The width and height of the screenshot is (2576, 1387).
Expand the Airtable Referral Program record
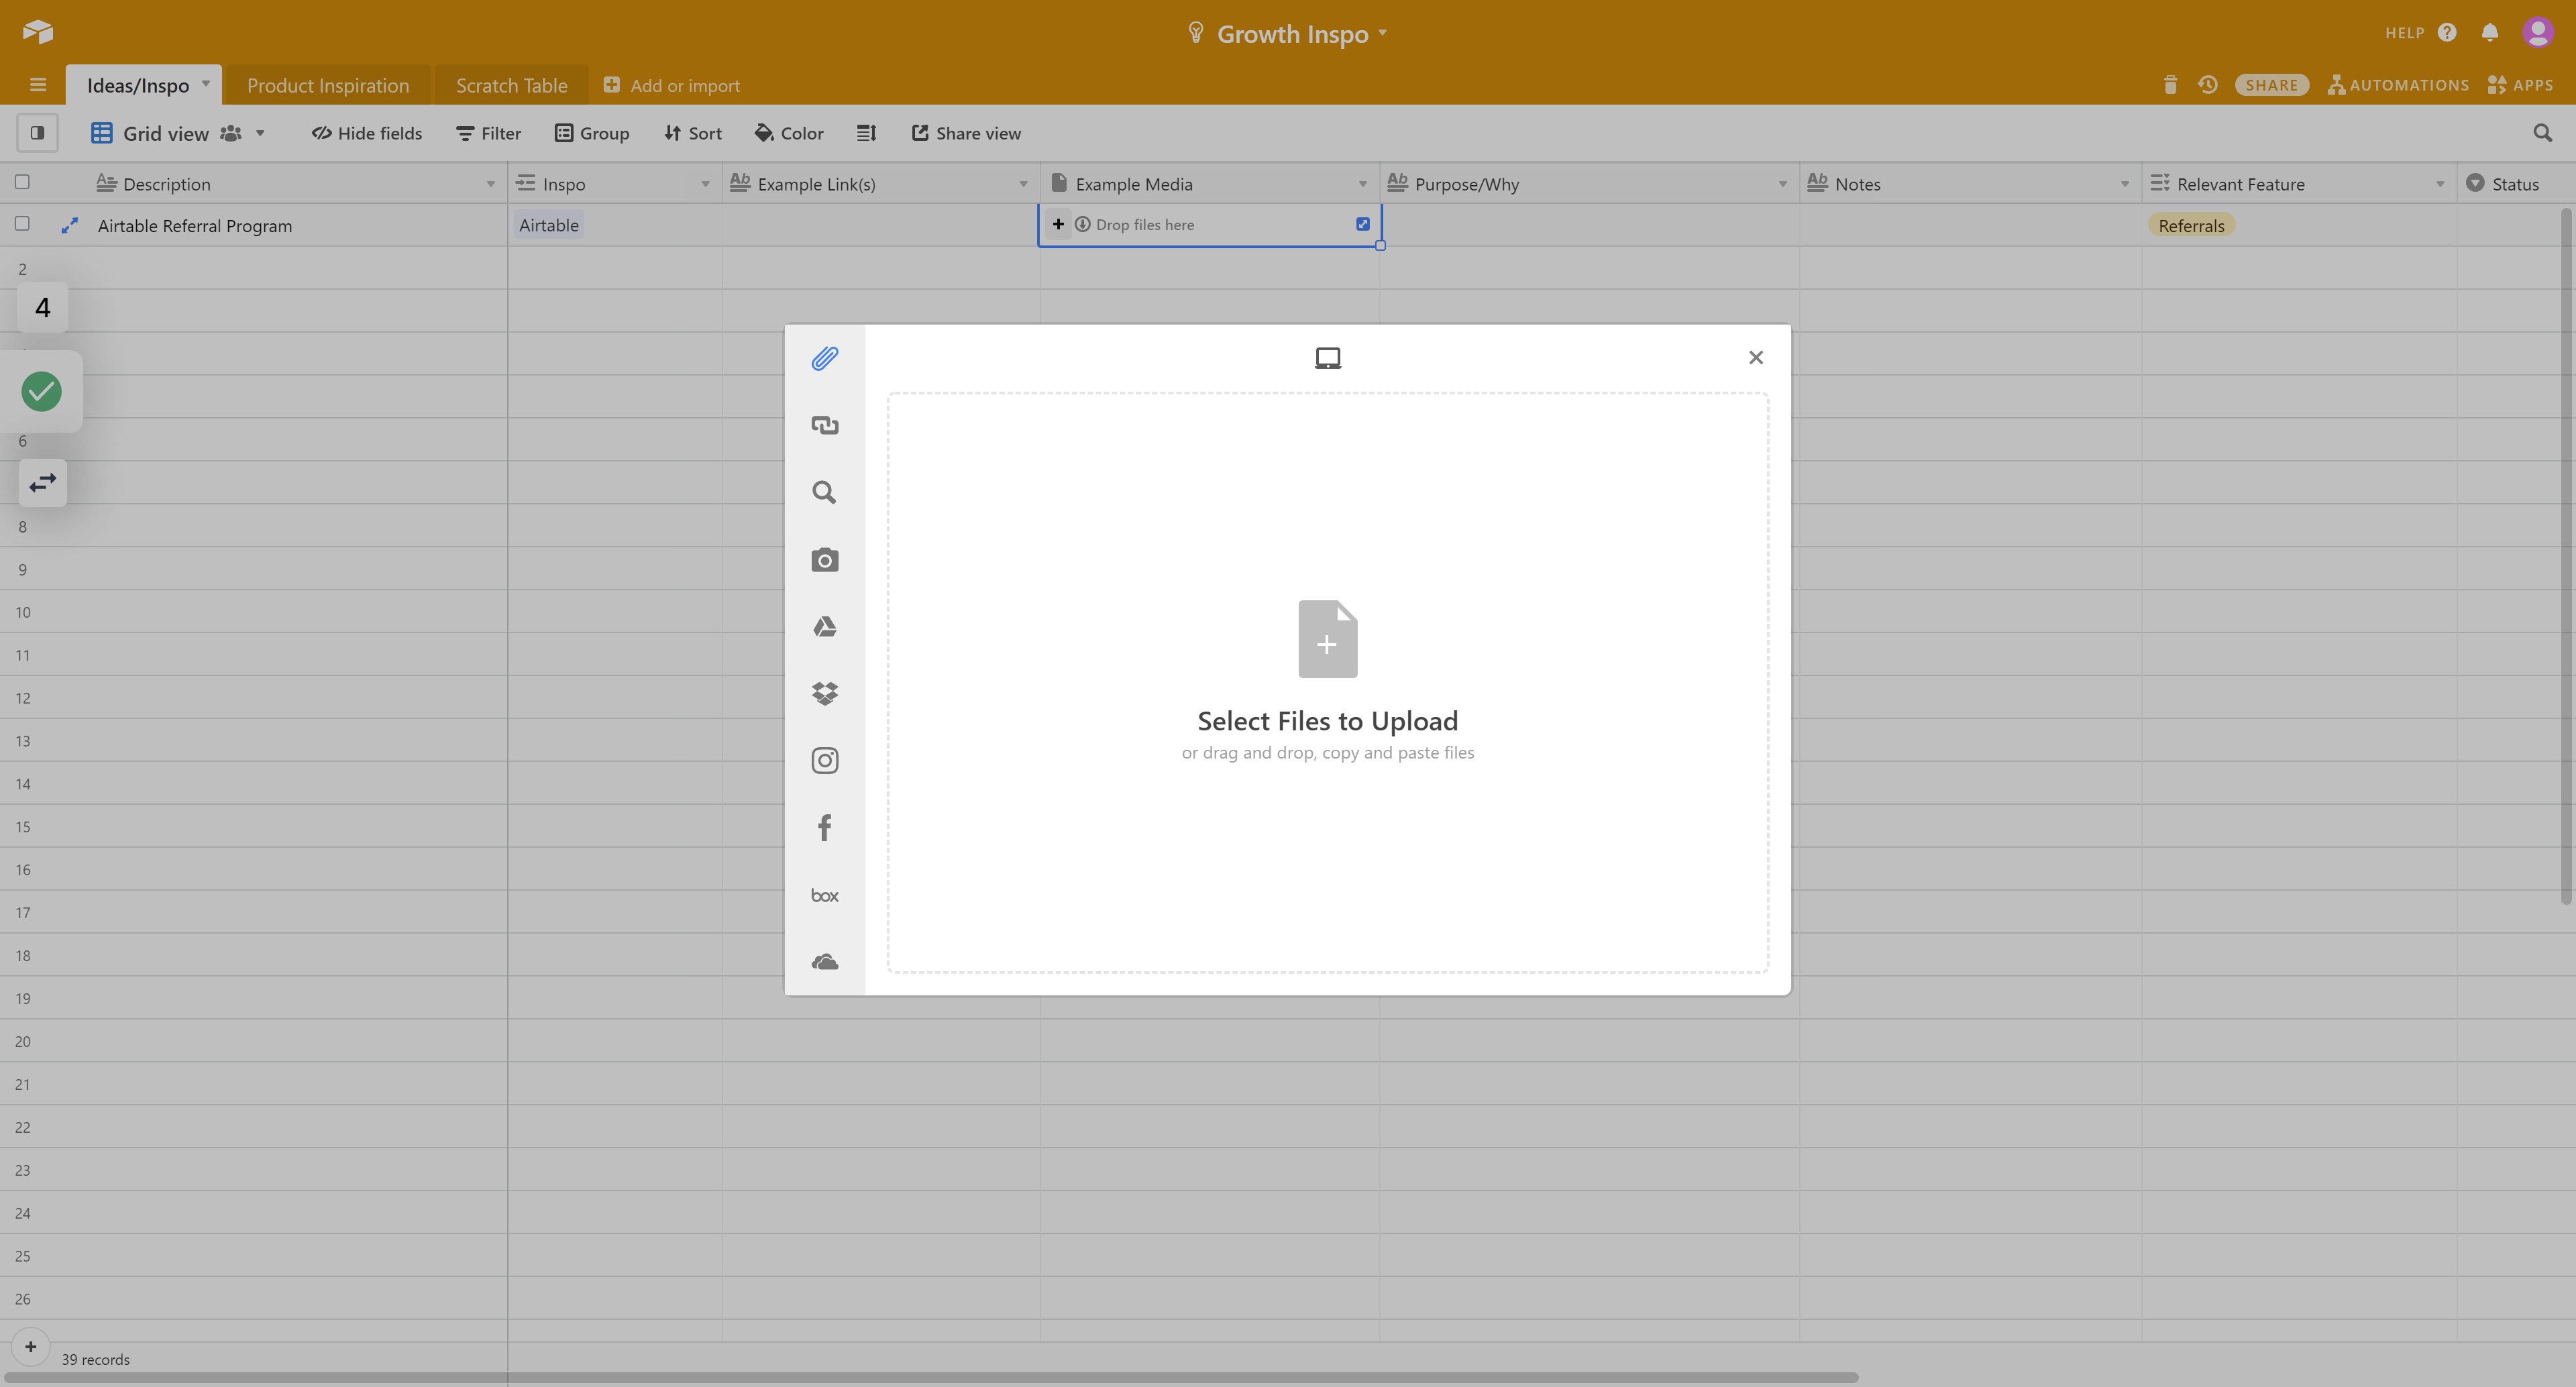[x=69, y=226]
